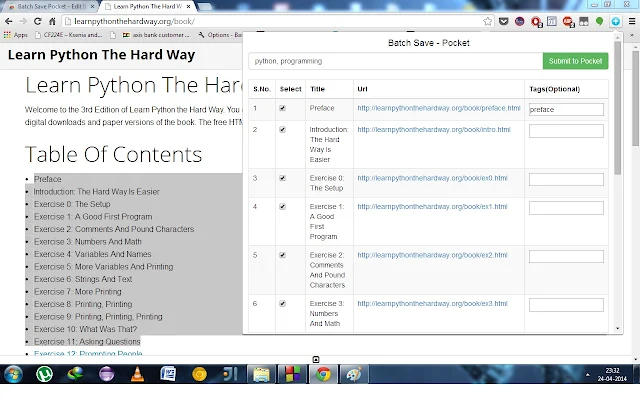The width and height of the screenshot is (640, 400).
Task: Click the Pocket extension icon
Action: coord(504,21)
